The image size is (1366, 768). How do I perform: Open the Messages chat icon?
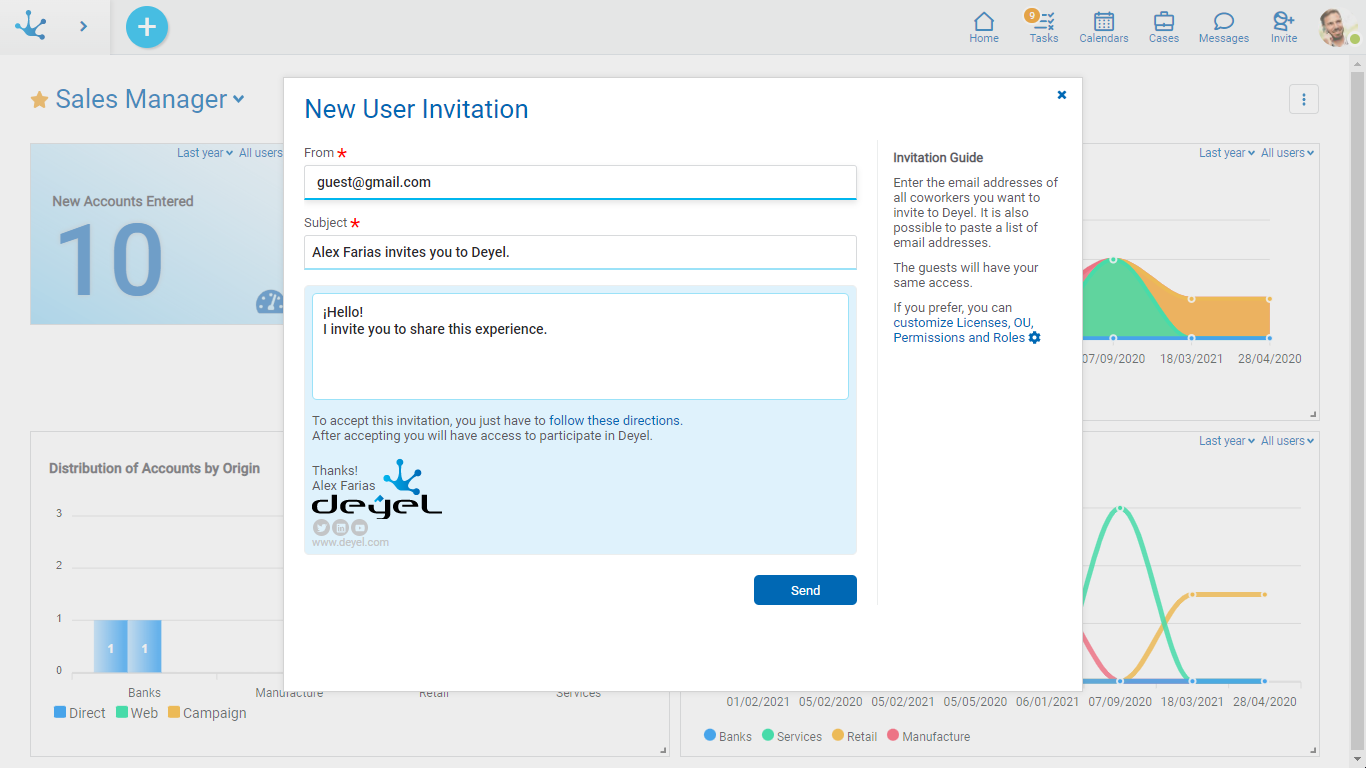1224,27
